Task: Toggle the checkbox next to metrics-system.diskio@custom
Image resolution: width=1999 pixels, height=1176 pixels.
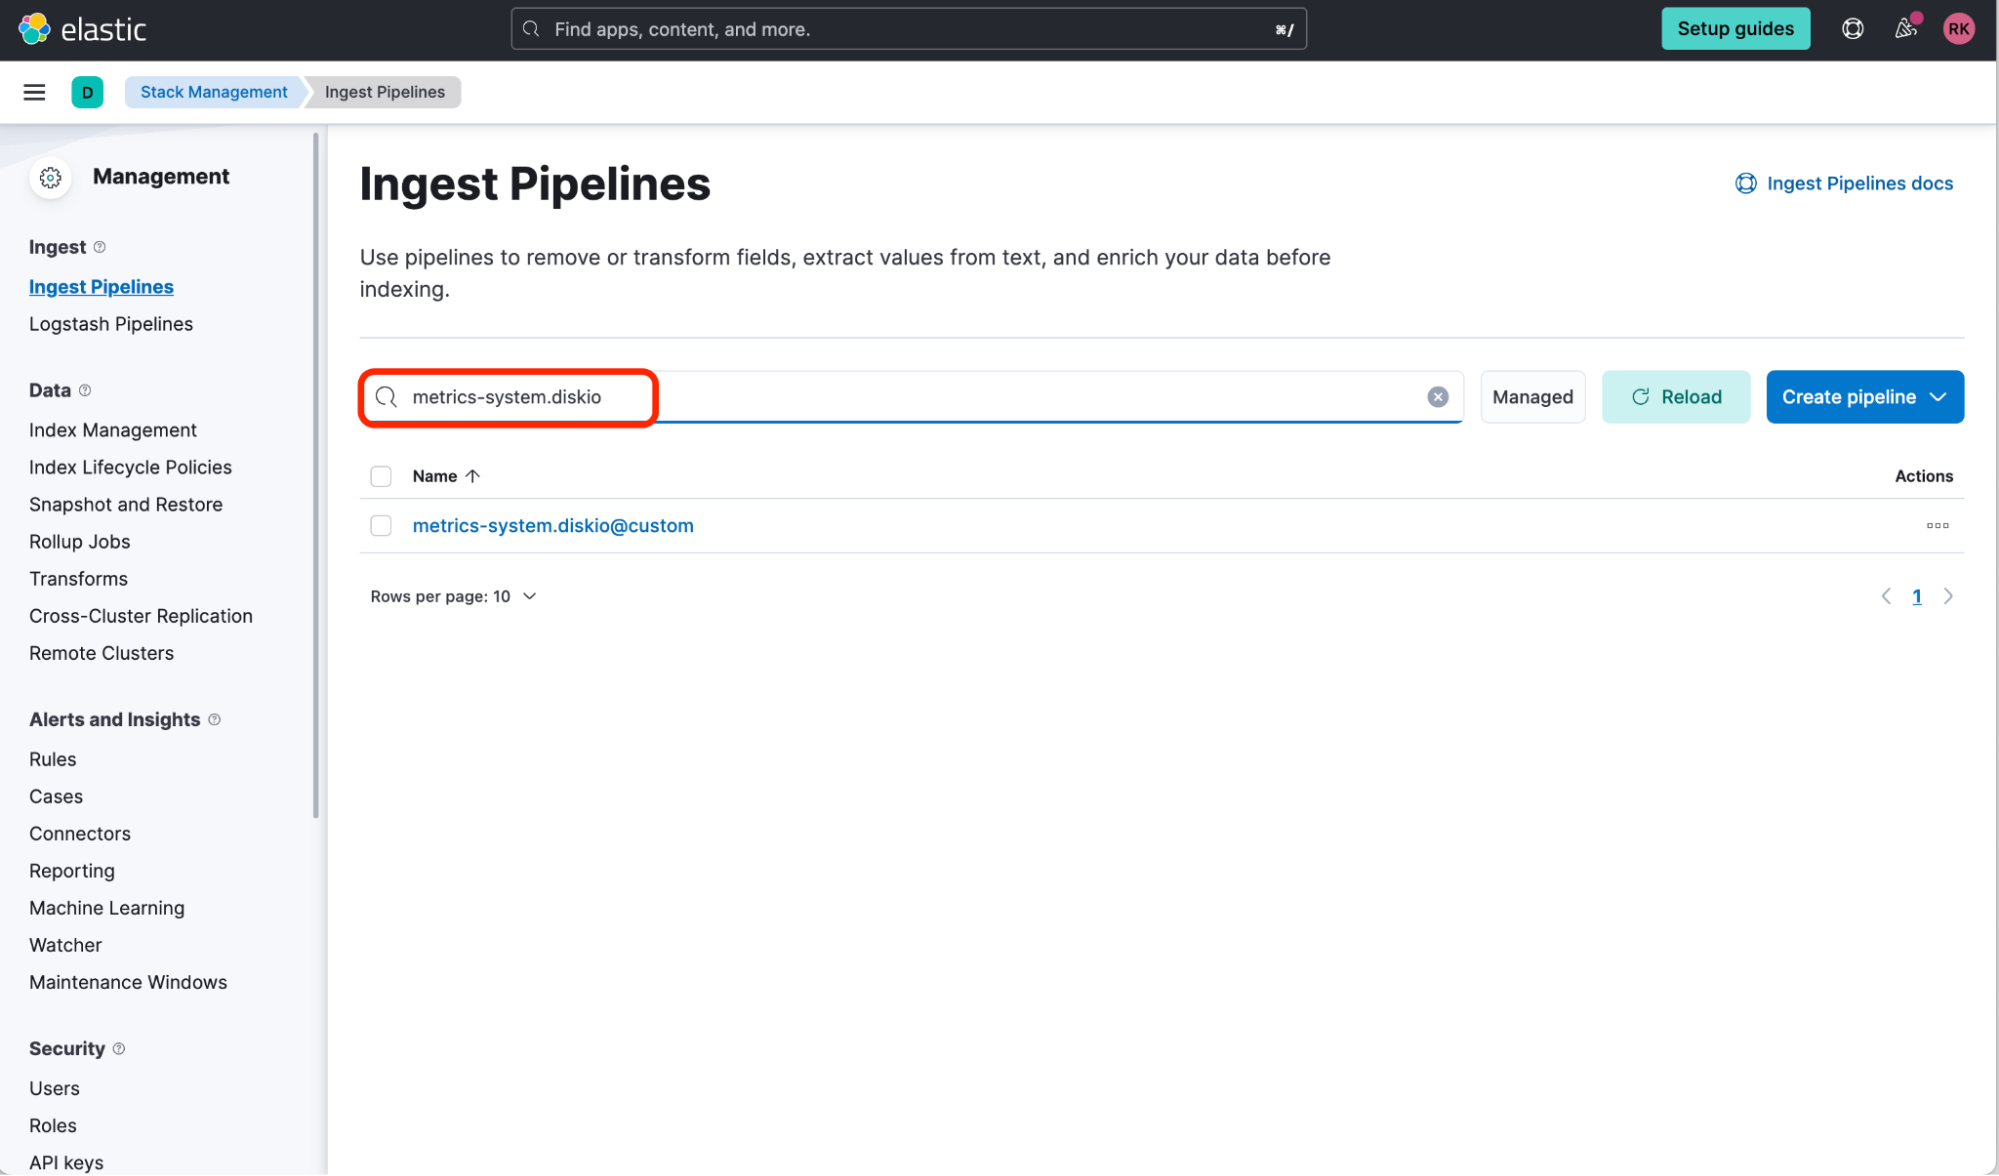Action: click(x=379, y=525)
